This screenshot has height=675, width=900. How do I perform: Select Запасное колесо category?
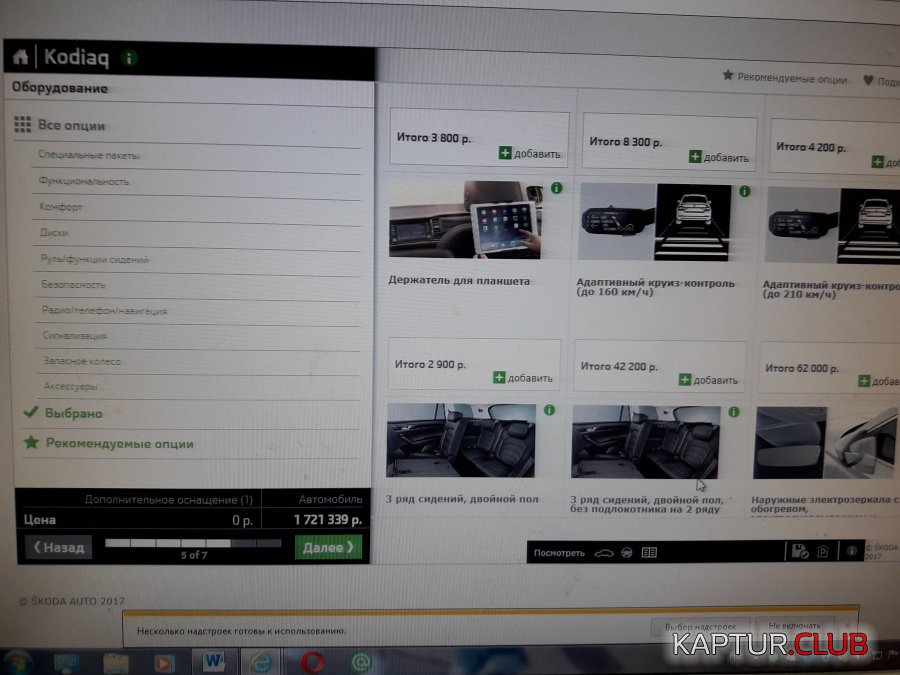coord(82,361)
